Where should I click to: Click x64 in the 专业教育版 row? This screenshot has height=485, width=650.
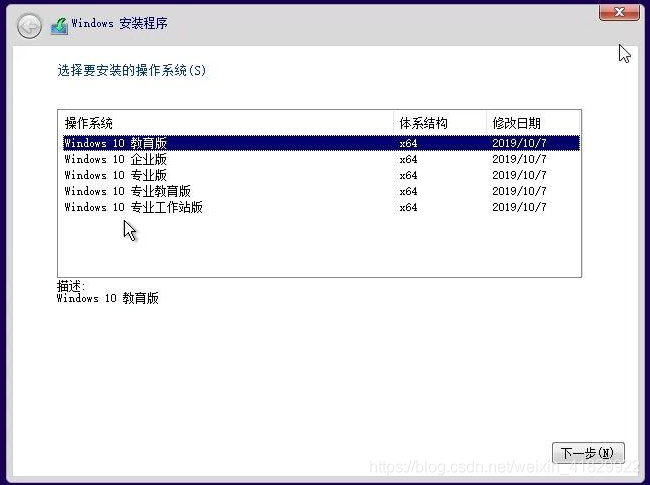point(408,191)
